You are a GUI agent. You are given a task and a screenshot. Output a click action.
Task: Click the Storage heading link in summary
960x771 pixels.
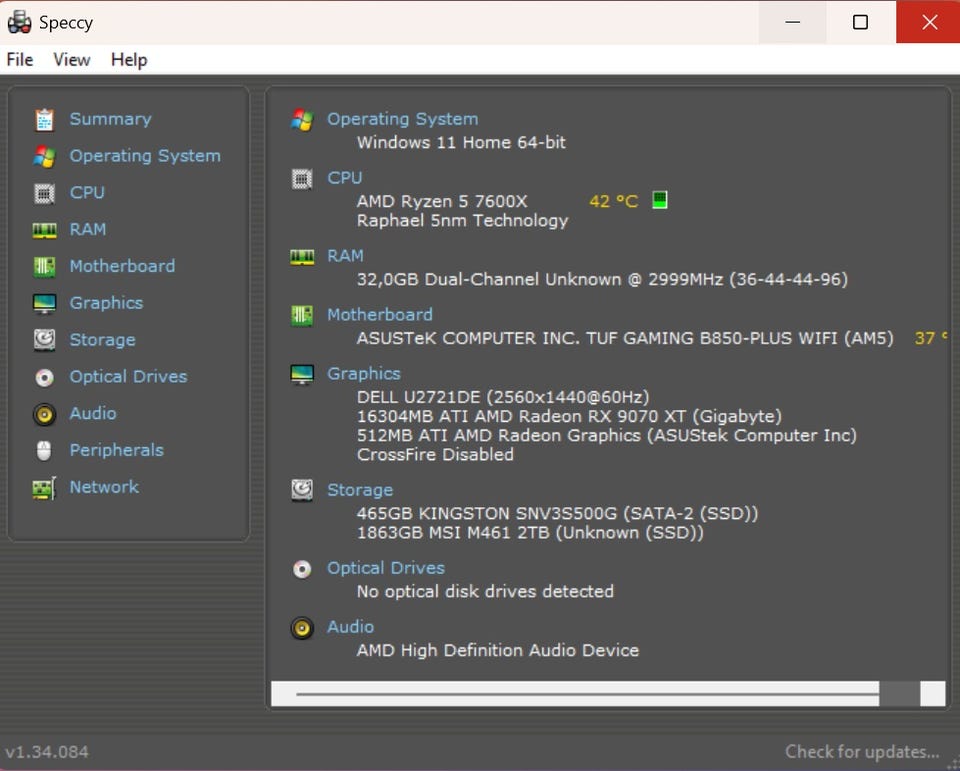pyautogui.click(x=360, y=490)
